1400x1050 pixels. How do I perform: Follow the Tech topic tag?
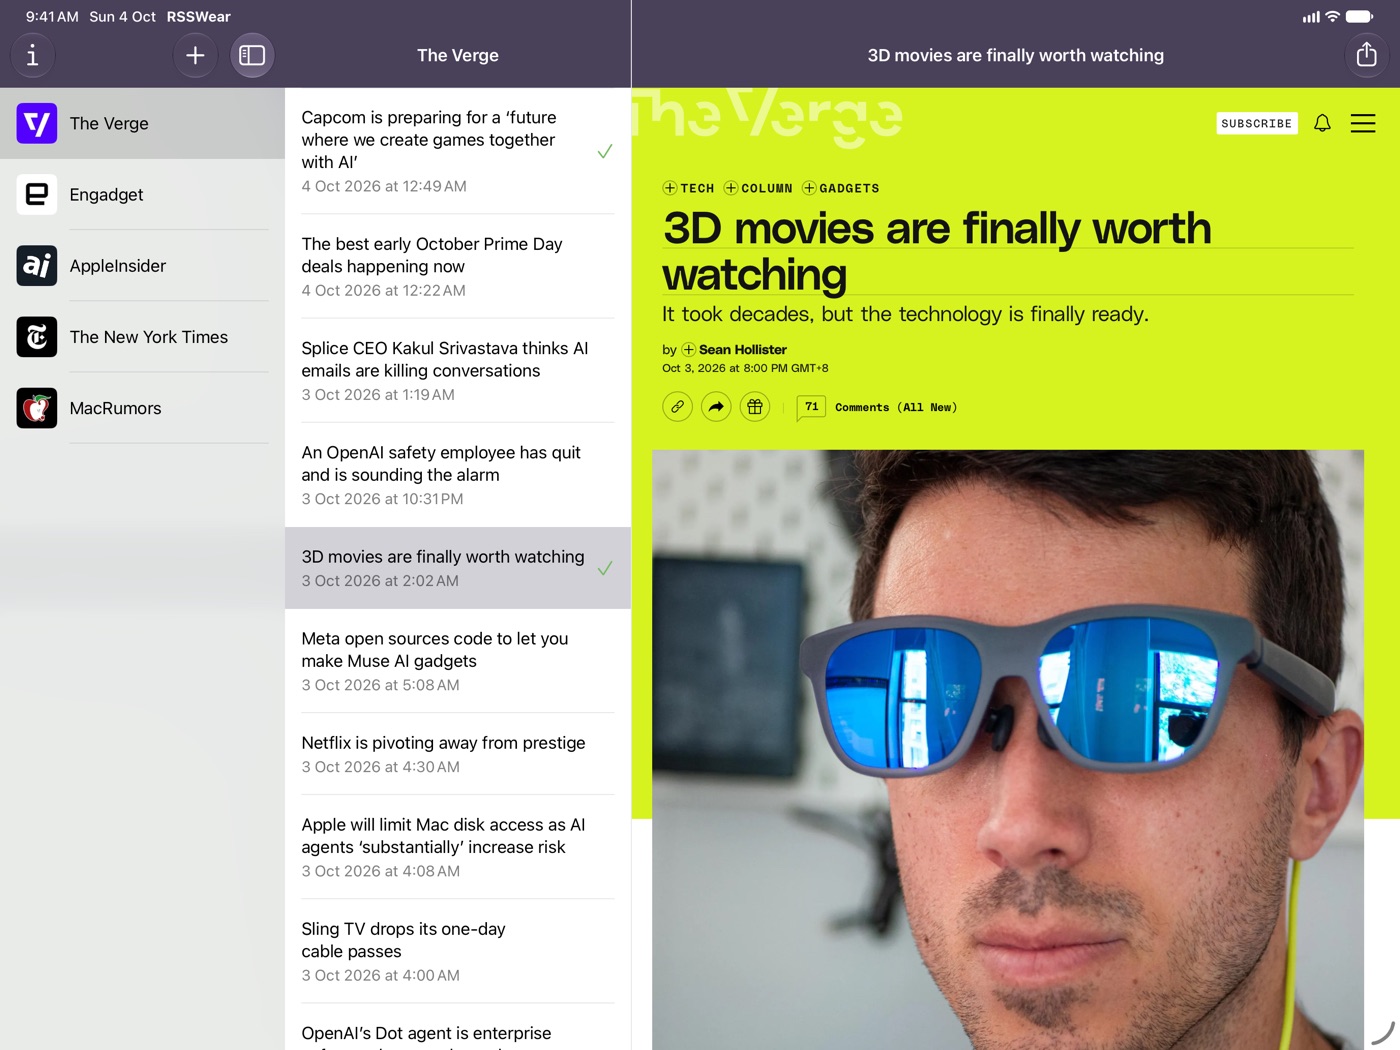[x=689, y=188]
